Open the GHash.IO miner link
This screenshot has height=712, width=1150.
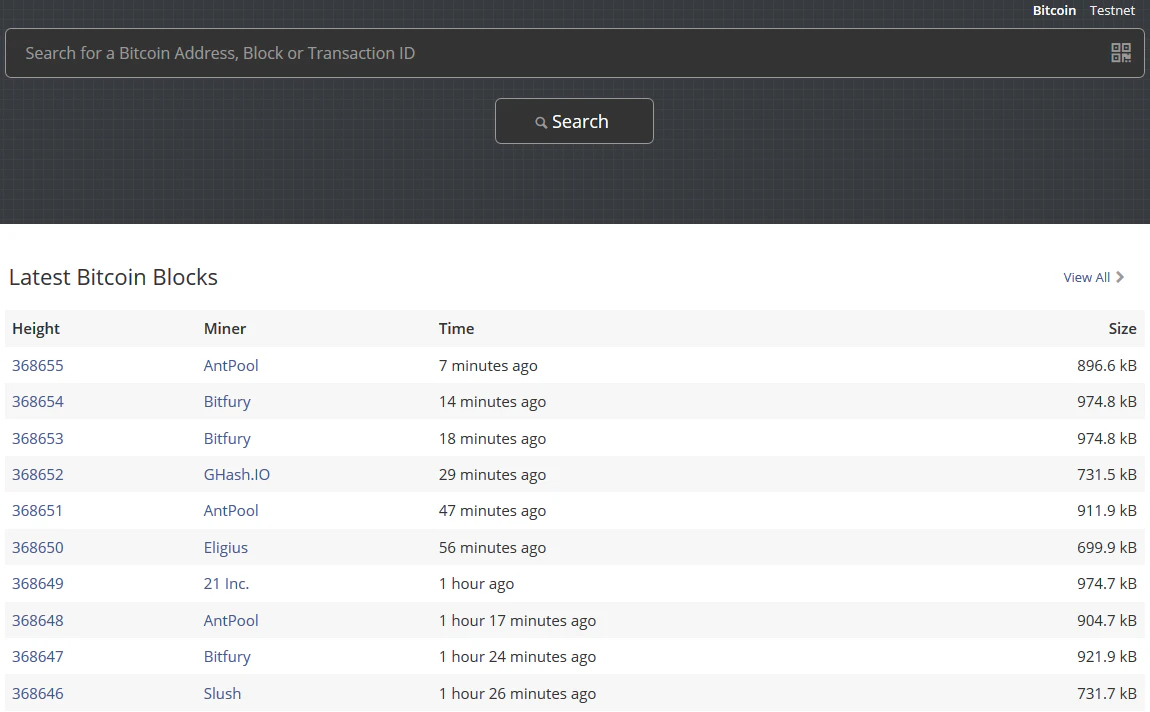[237, 474]
